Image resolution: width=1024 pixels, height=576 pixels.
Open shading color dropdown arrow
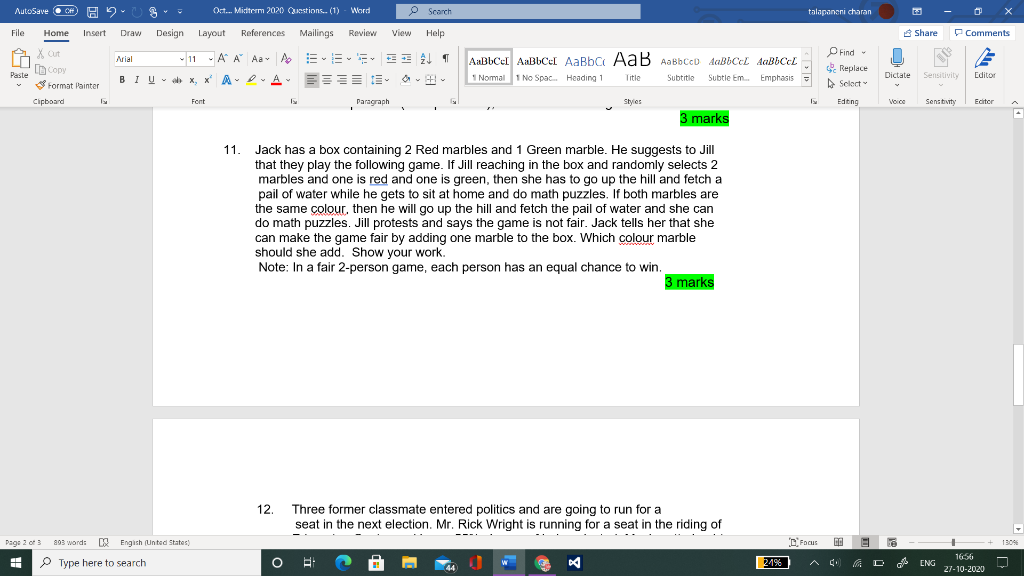(x=417, y=80)
